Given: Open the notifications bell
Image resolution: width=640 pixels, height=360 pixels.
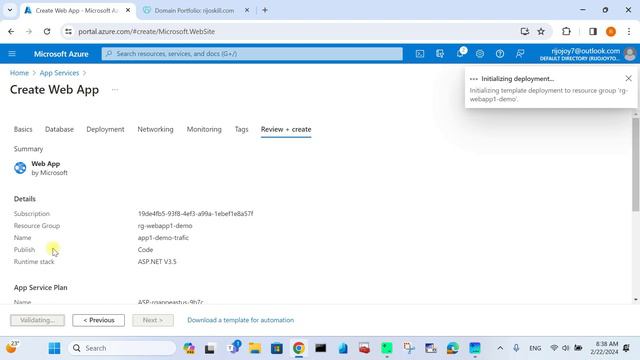Looking at the screenshot, I should pos(460,53).
